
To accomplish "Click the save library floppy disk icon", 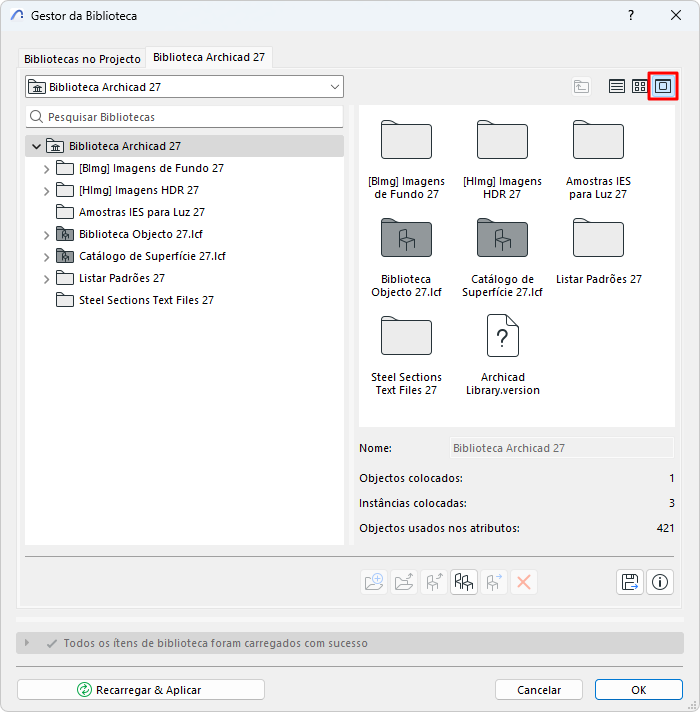I will point(630,582).
